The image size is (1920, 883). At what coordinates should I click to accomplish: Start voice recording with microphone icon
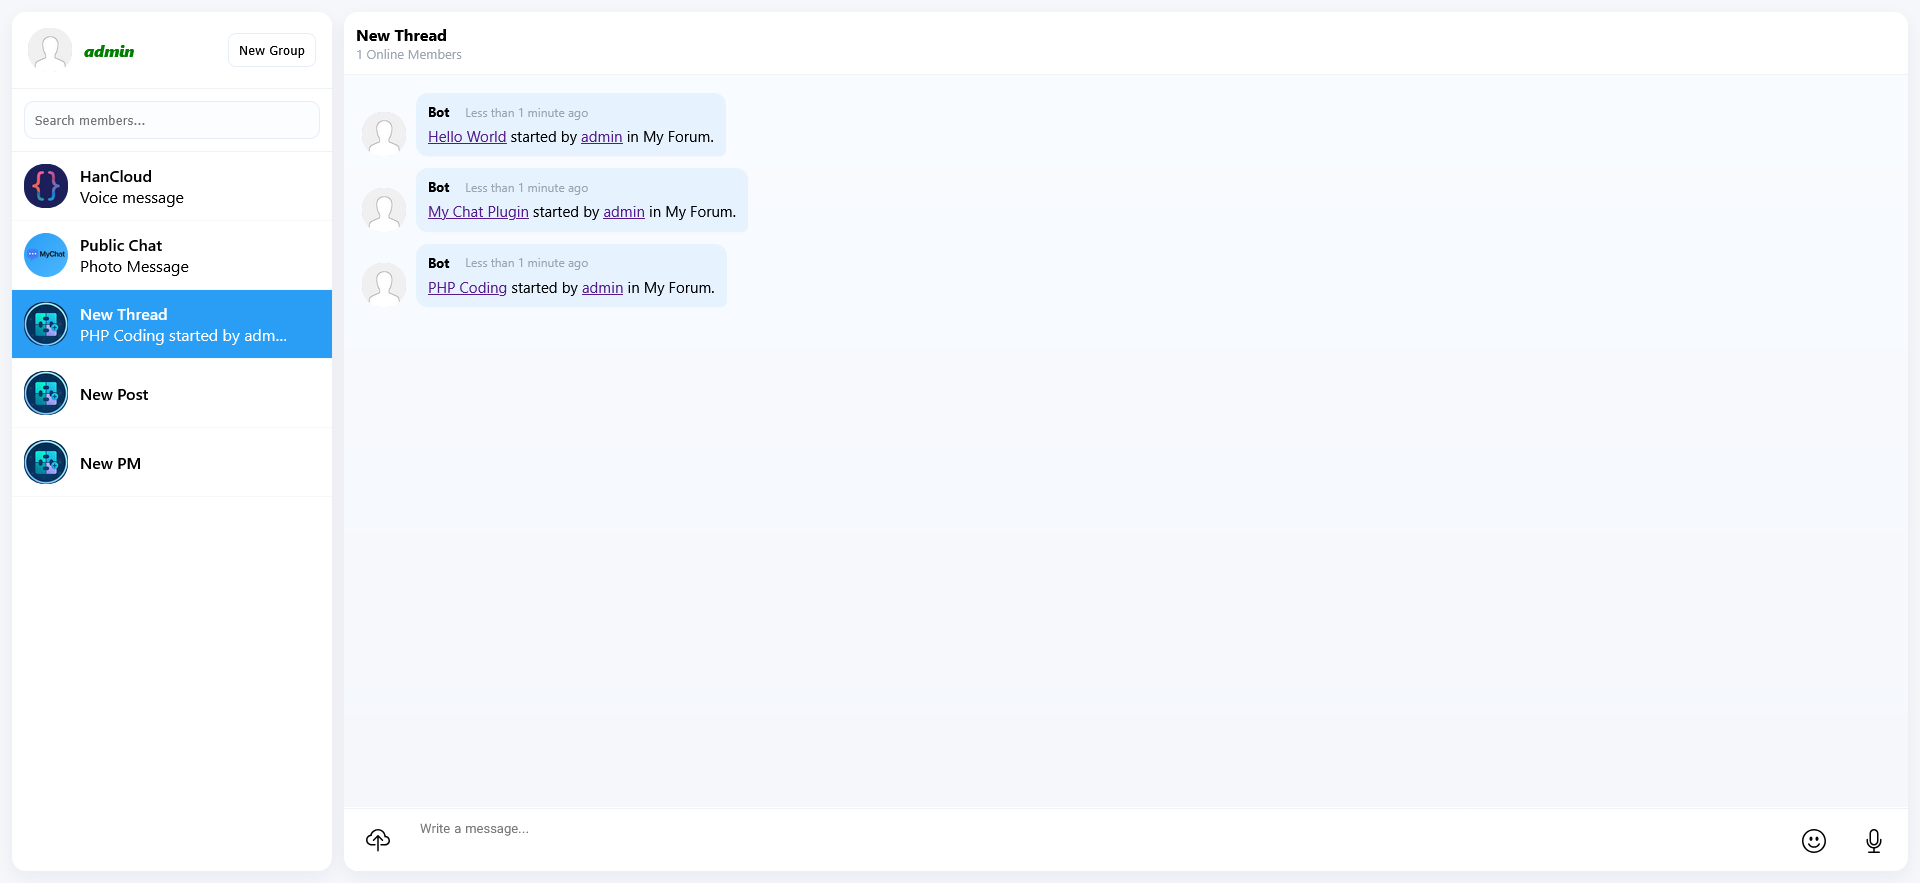click(1873, 841)
